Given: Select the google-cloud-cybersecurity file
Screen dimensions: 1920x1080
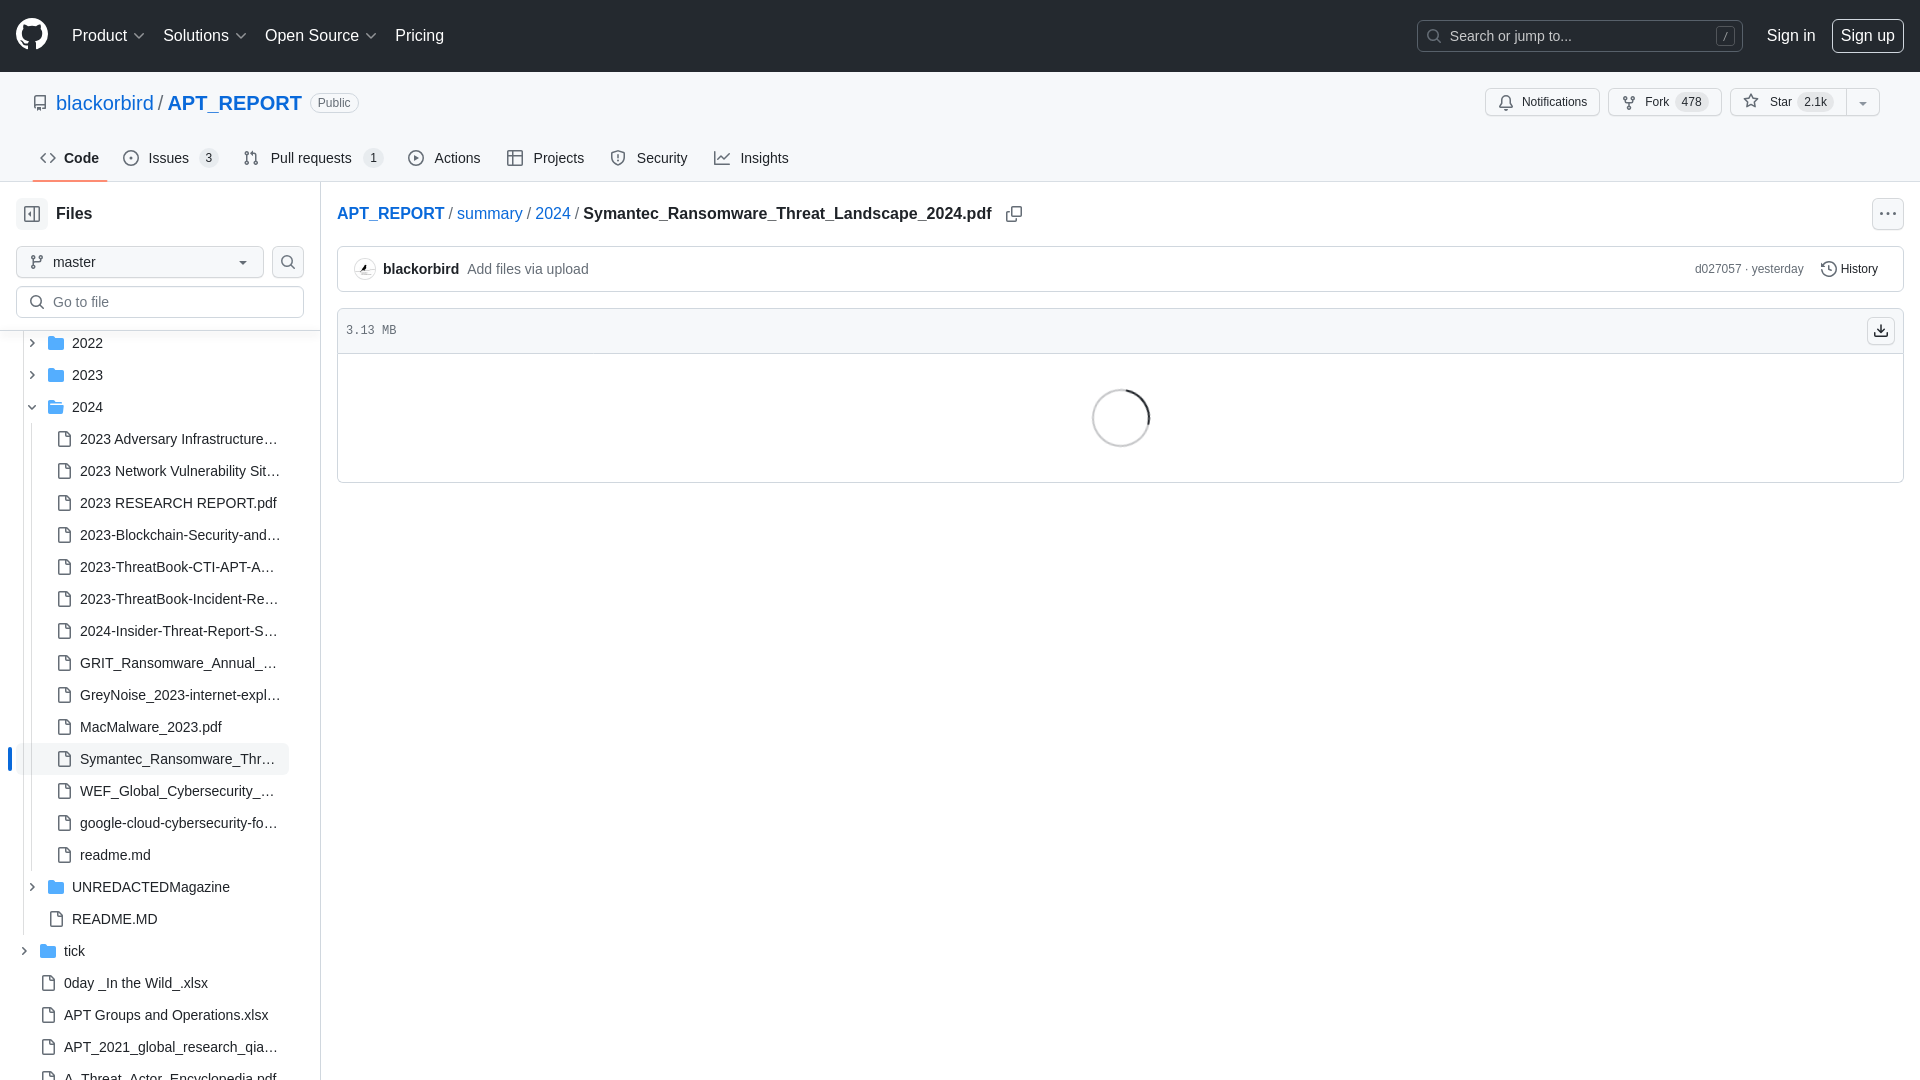Looking at the screenshot, I should point(179,823).
